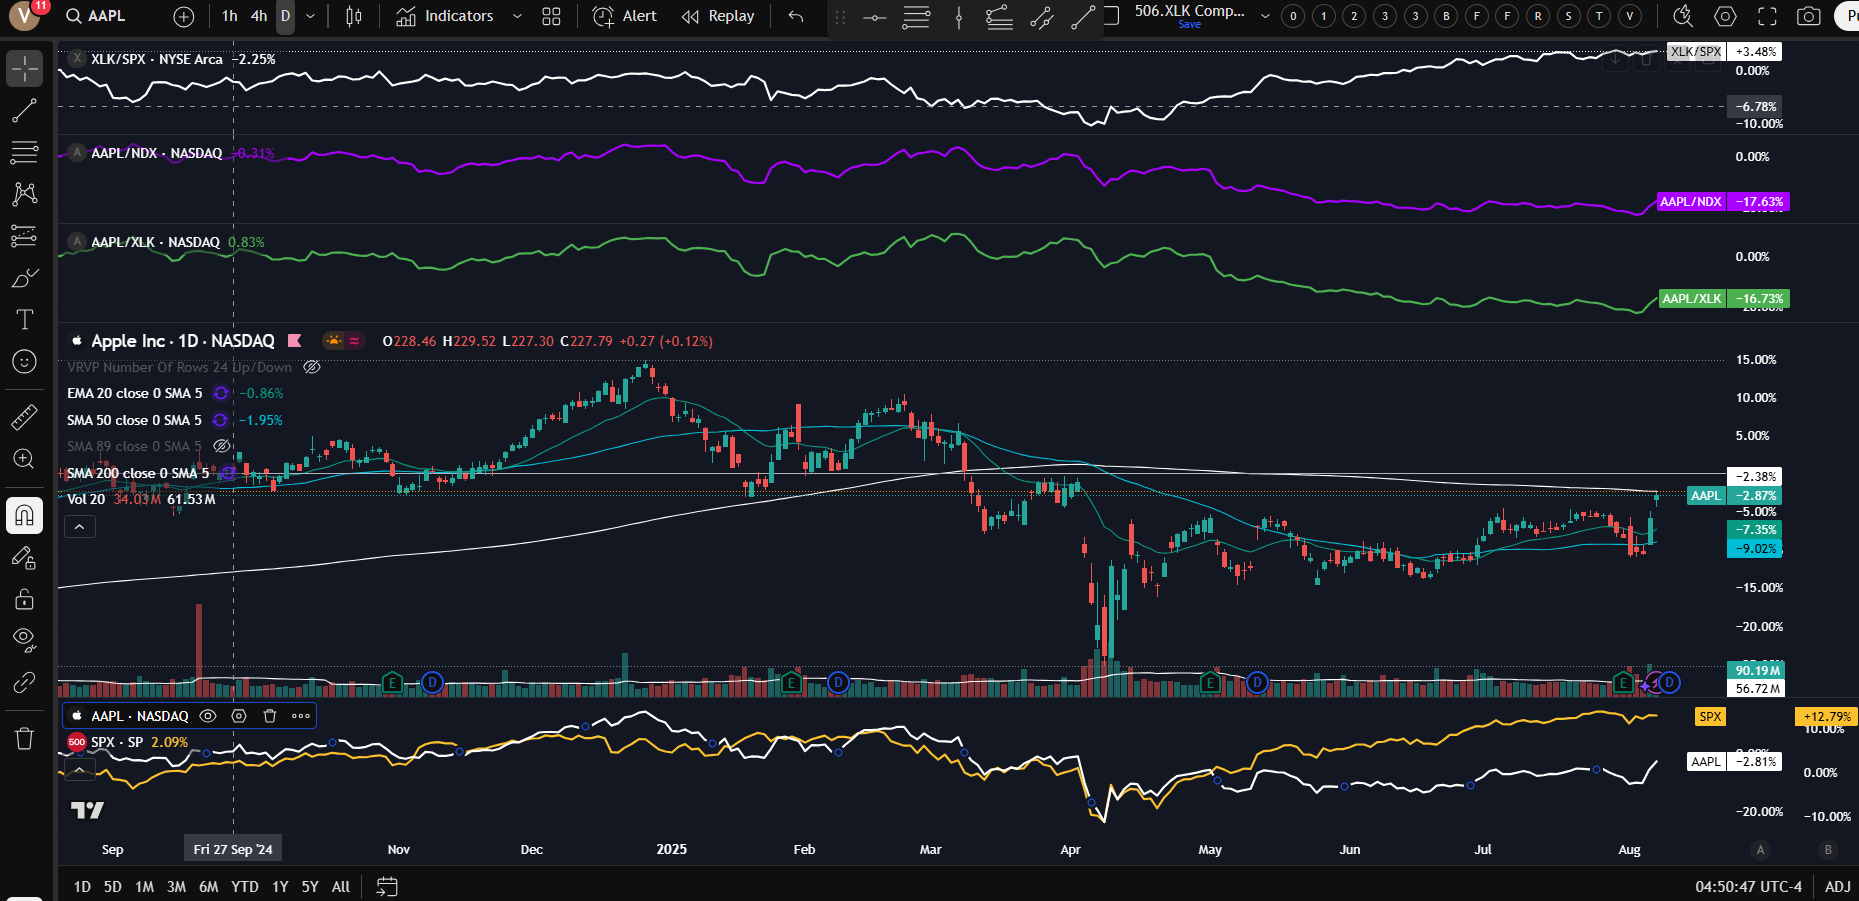Select the Text drawing tool
1859x901 pixels.
tap(25, 320)
